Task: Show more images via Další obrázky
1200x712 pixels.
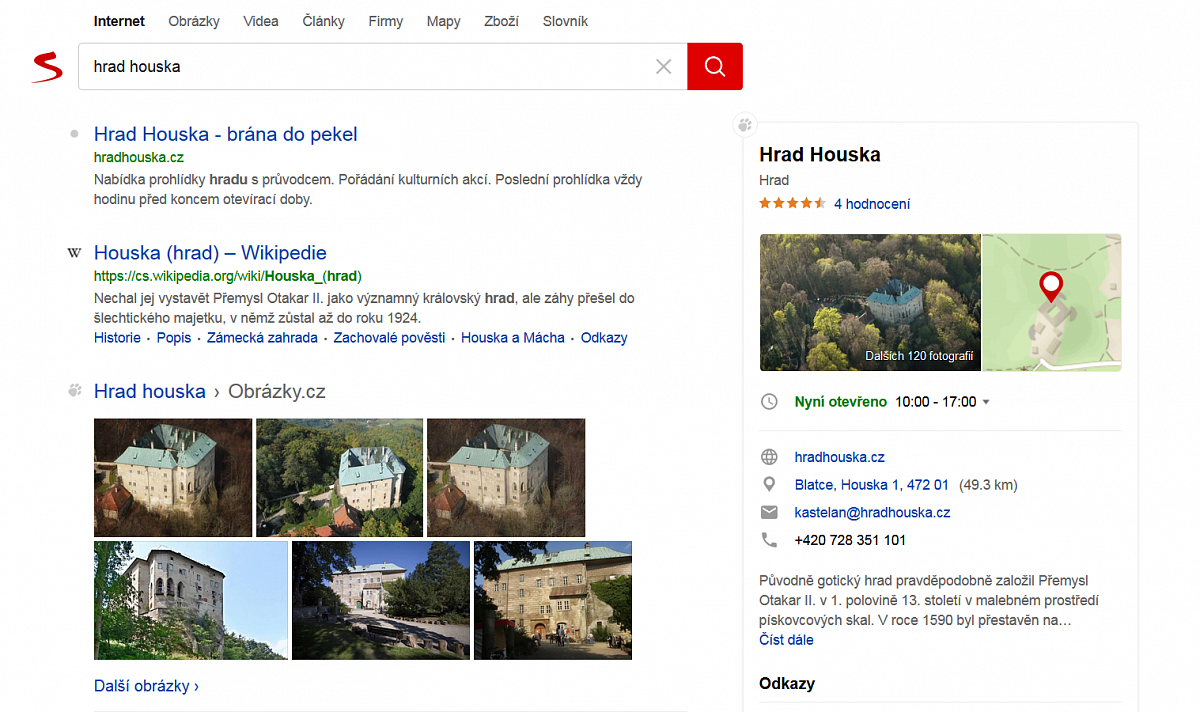Action: coord(146,686)
